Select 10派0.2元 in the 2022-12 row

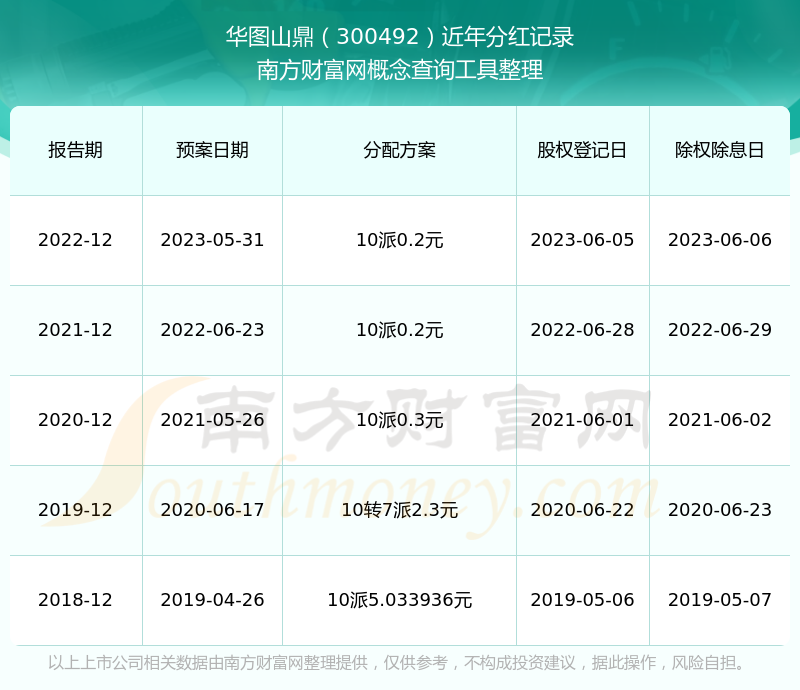(x=399, y=240)
